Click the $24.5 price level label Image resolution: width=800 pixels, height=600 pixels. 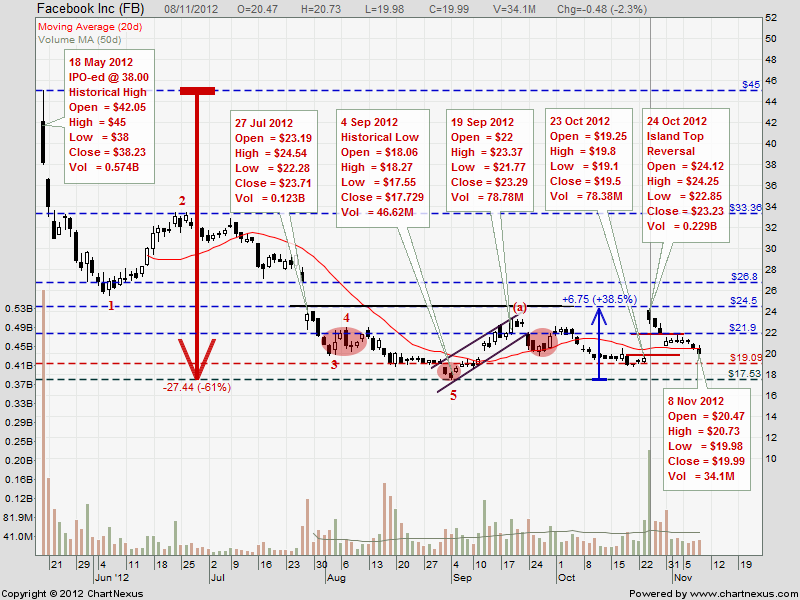pyautogui.click(x=744, y=301)
